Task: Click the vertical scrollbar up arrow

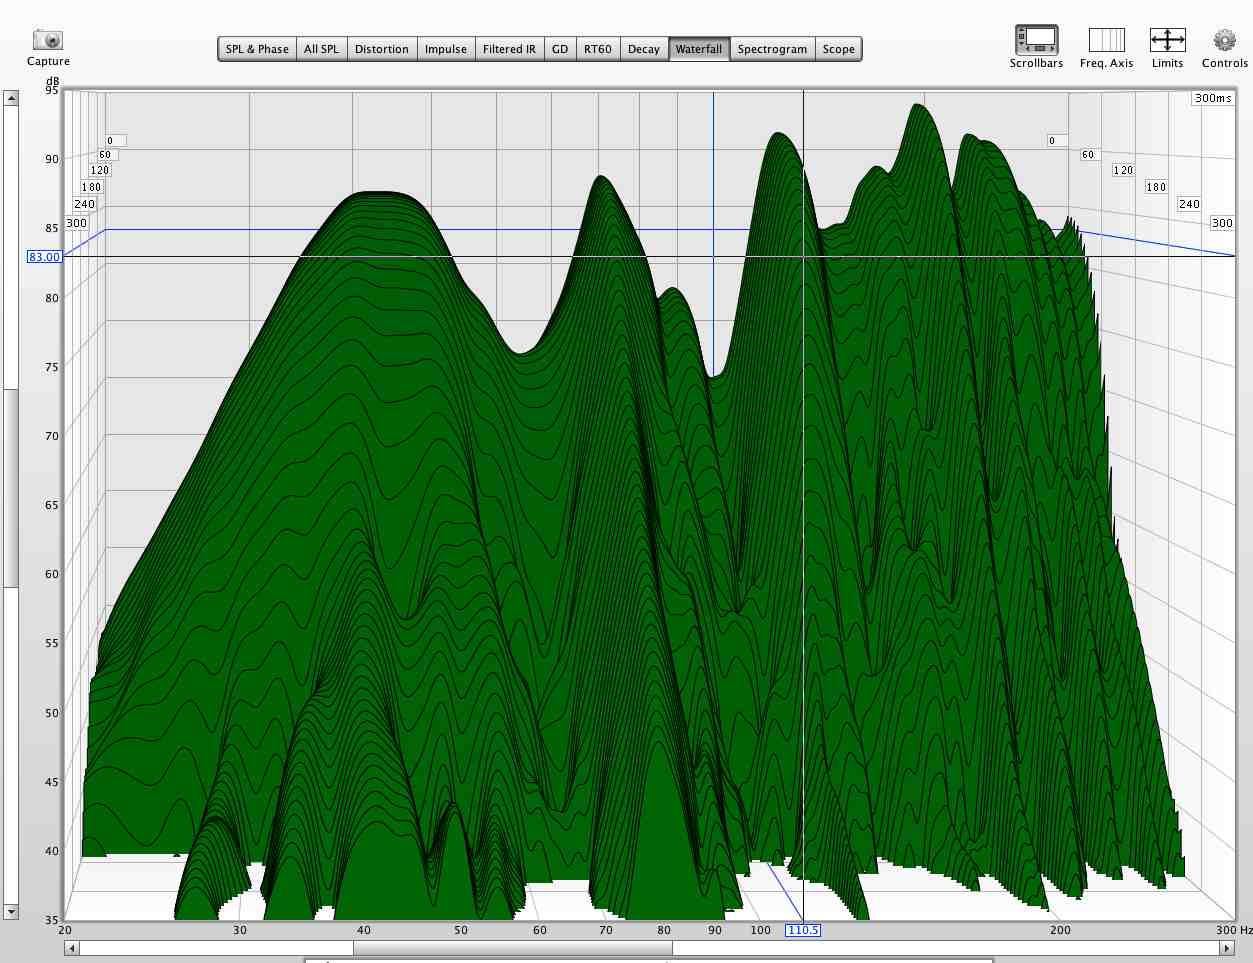Action: (11, 98)
